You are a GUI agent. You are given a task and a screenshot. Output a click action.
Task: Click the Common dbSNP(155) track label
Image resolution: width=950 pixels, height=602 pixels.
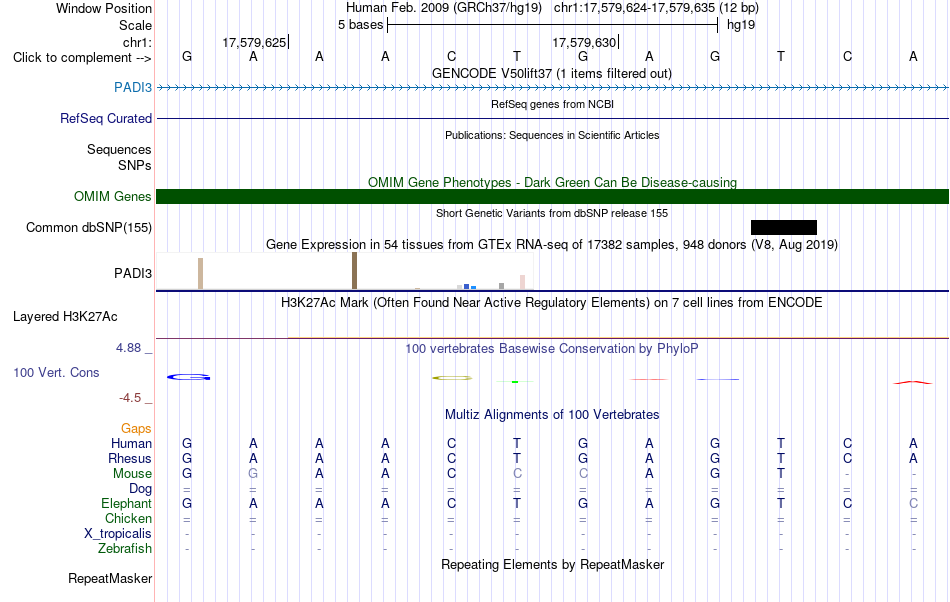pos(88,227)
